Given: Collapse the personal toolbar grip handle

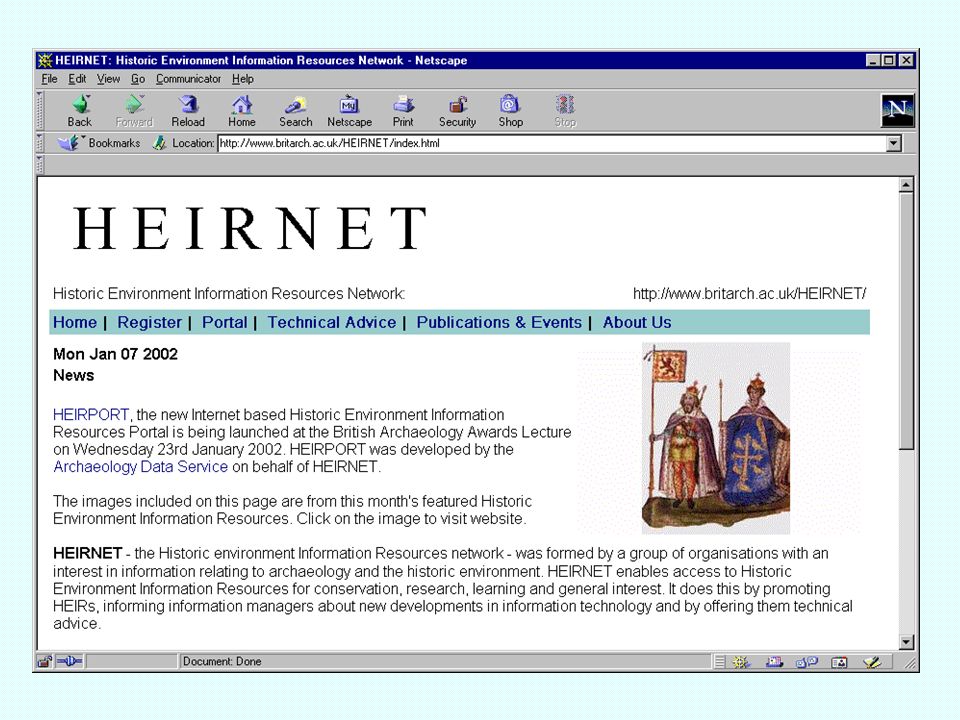Looking at the screenshot, I should point(40,164).
